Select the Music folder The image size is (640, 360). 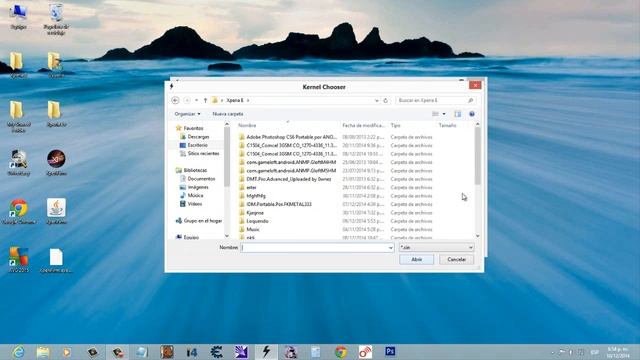tap(253, 229)
